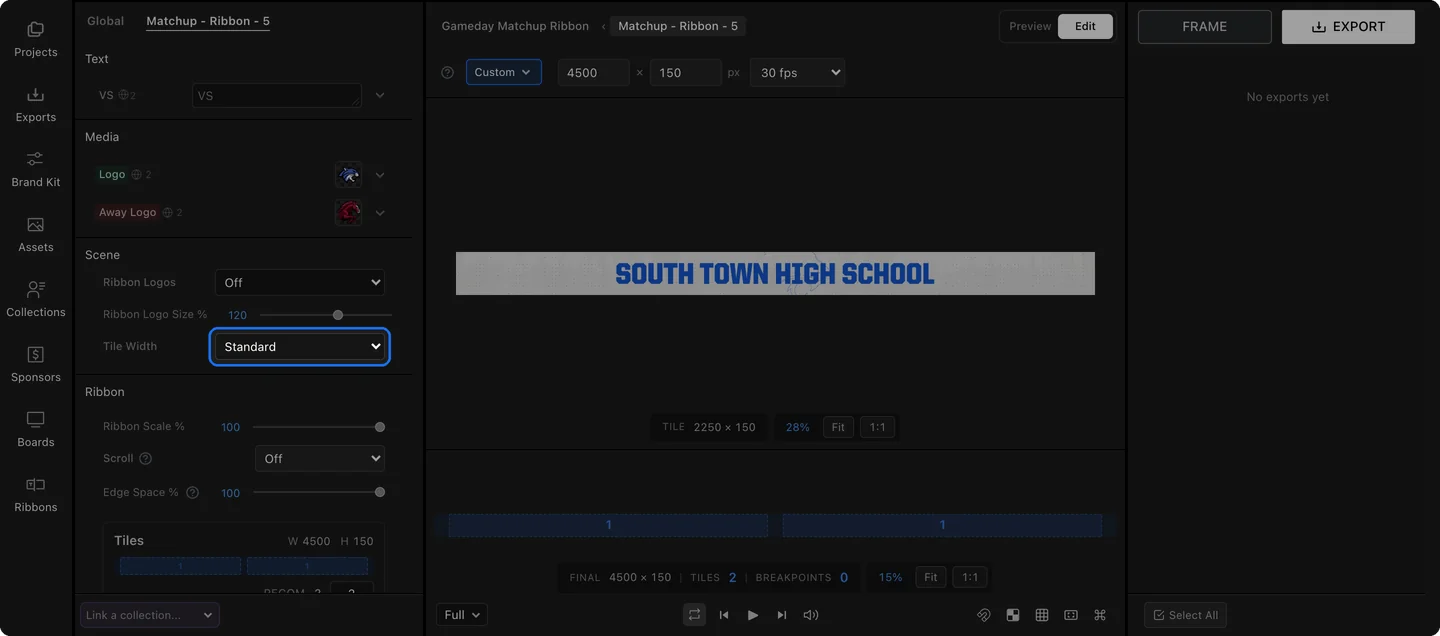Switch to Preview mode

pyautogui.click(x=1030, y=26)
